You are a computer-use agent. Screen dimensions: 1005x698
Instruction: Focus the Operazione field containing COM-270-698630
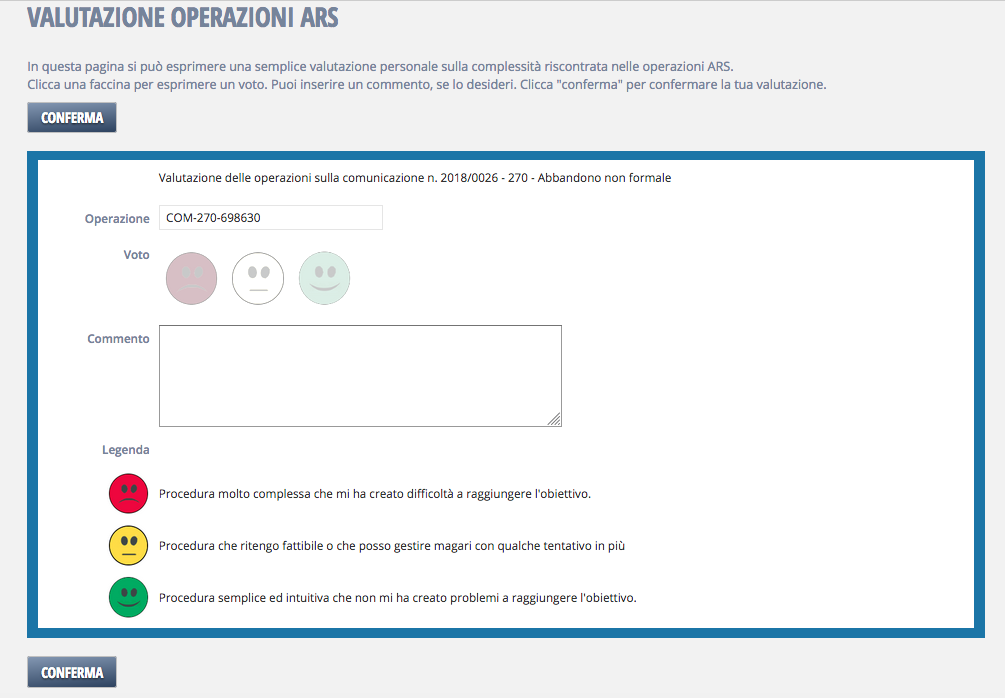(x=270, y=218)
